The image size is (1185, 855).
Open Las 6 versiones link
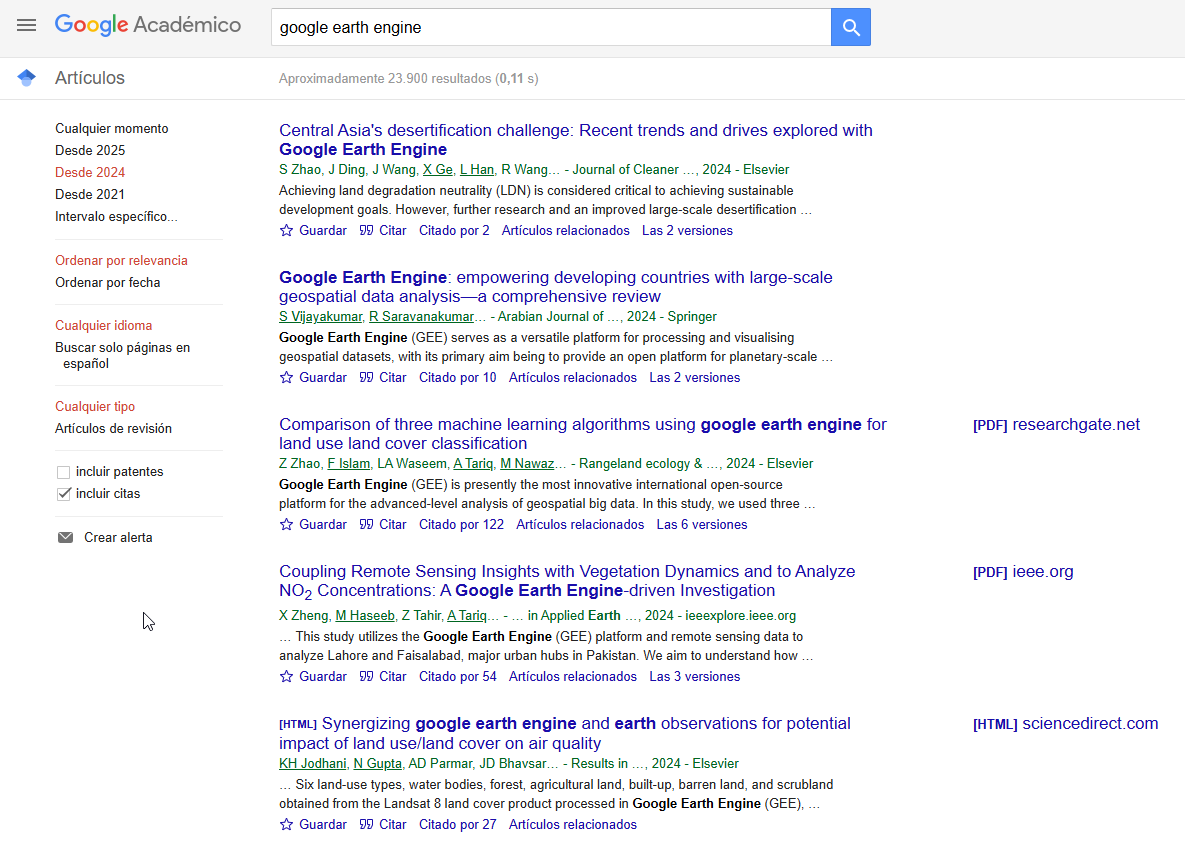(x=702, y=525)
